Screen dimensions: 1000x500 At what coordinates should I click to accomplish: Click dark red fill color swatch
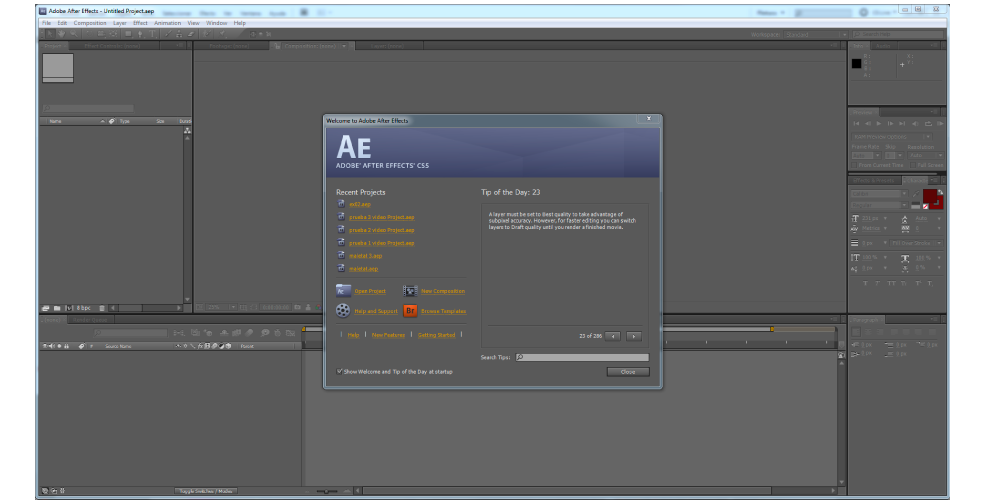tap(929, 195)
